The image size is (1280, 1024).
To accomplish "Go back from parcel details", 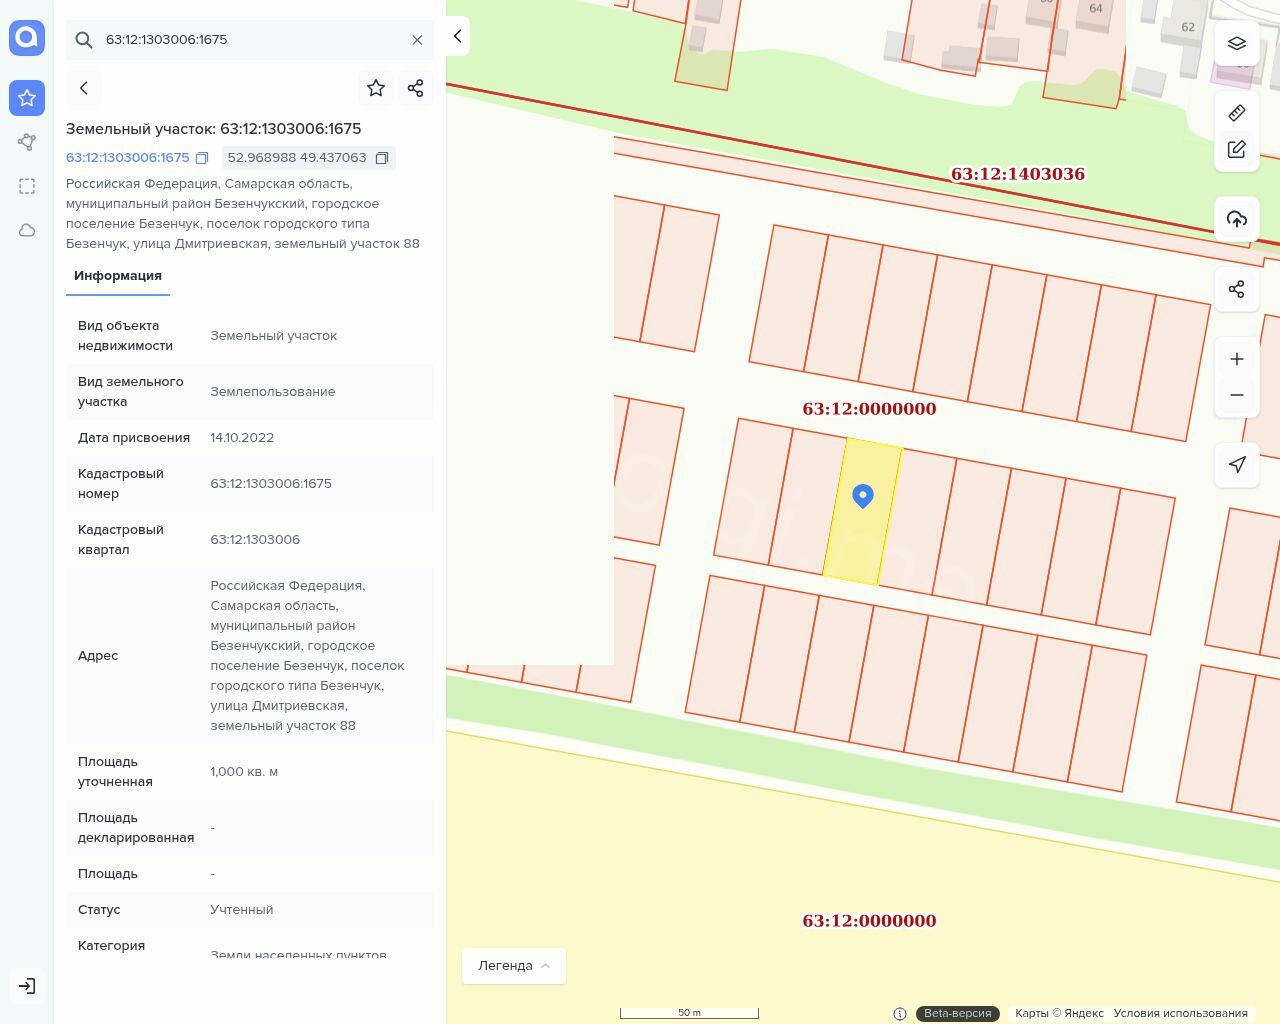I will (x=84, y=88).
